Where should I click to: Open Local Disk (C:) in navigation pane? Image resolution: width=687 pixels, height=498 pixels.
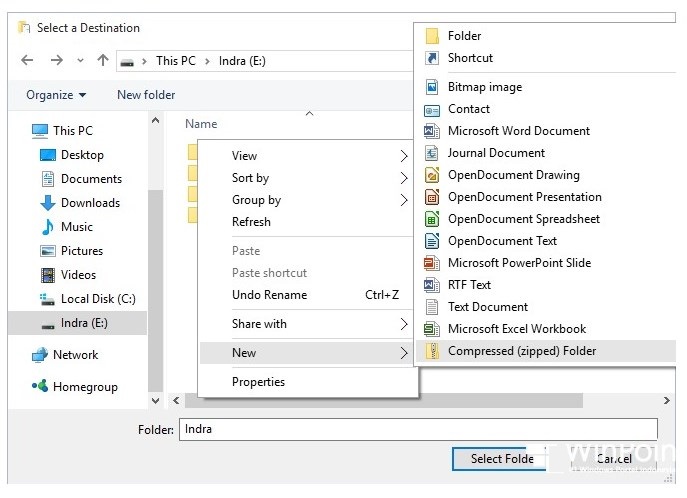[x=97, y=299]
